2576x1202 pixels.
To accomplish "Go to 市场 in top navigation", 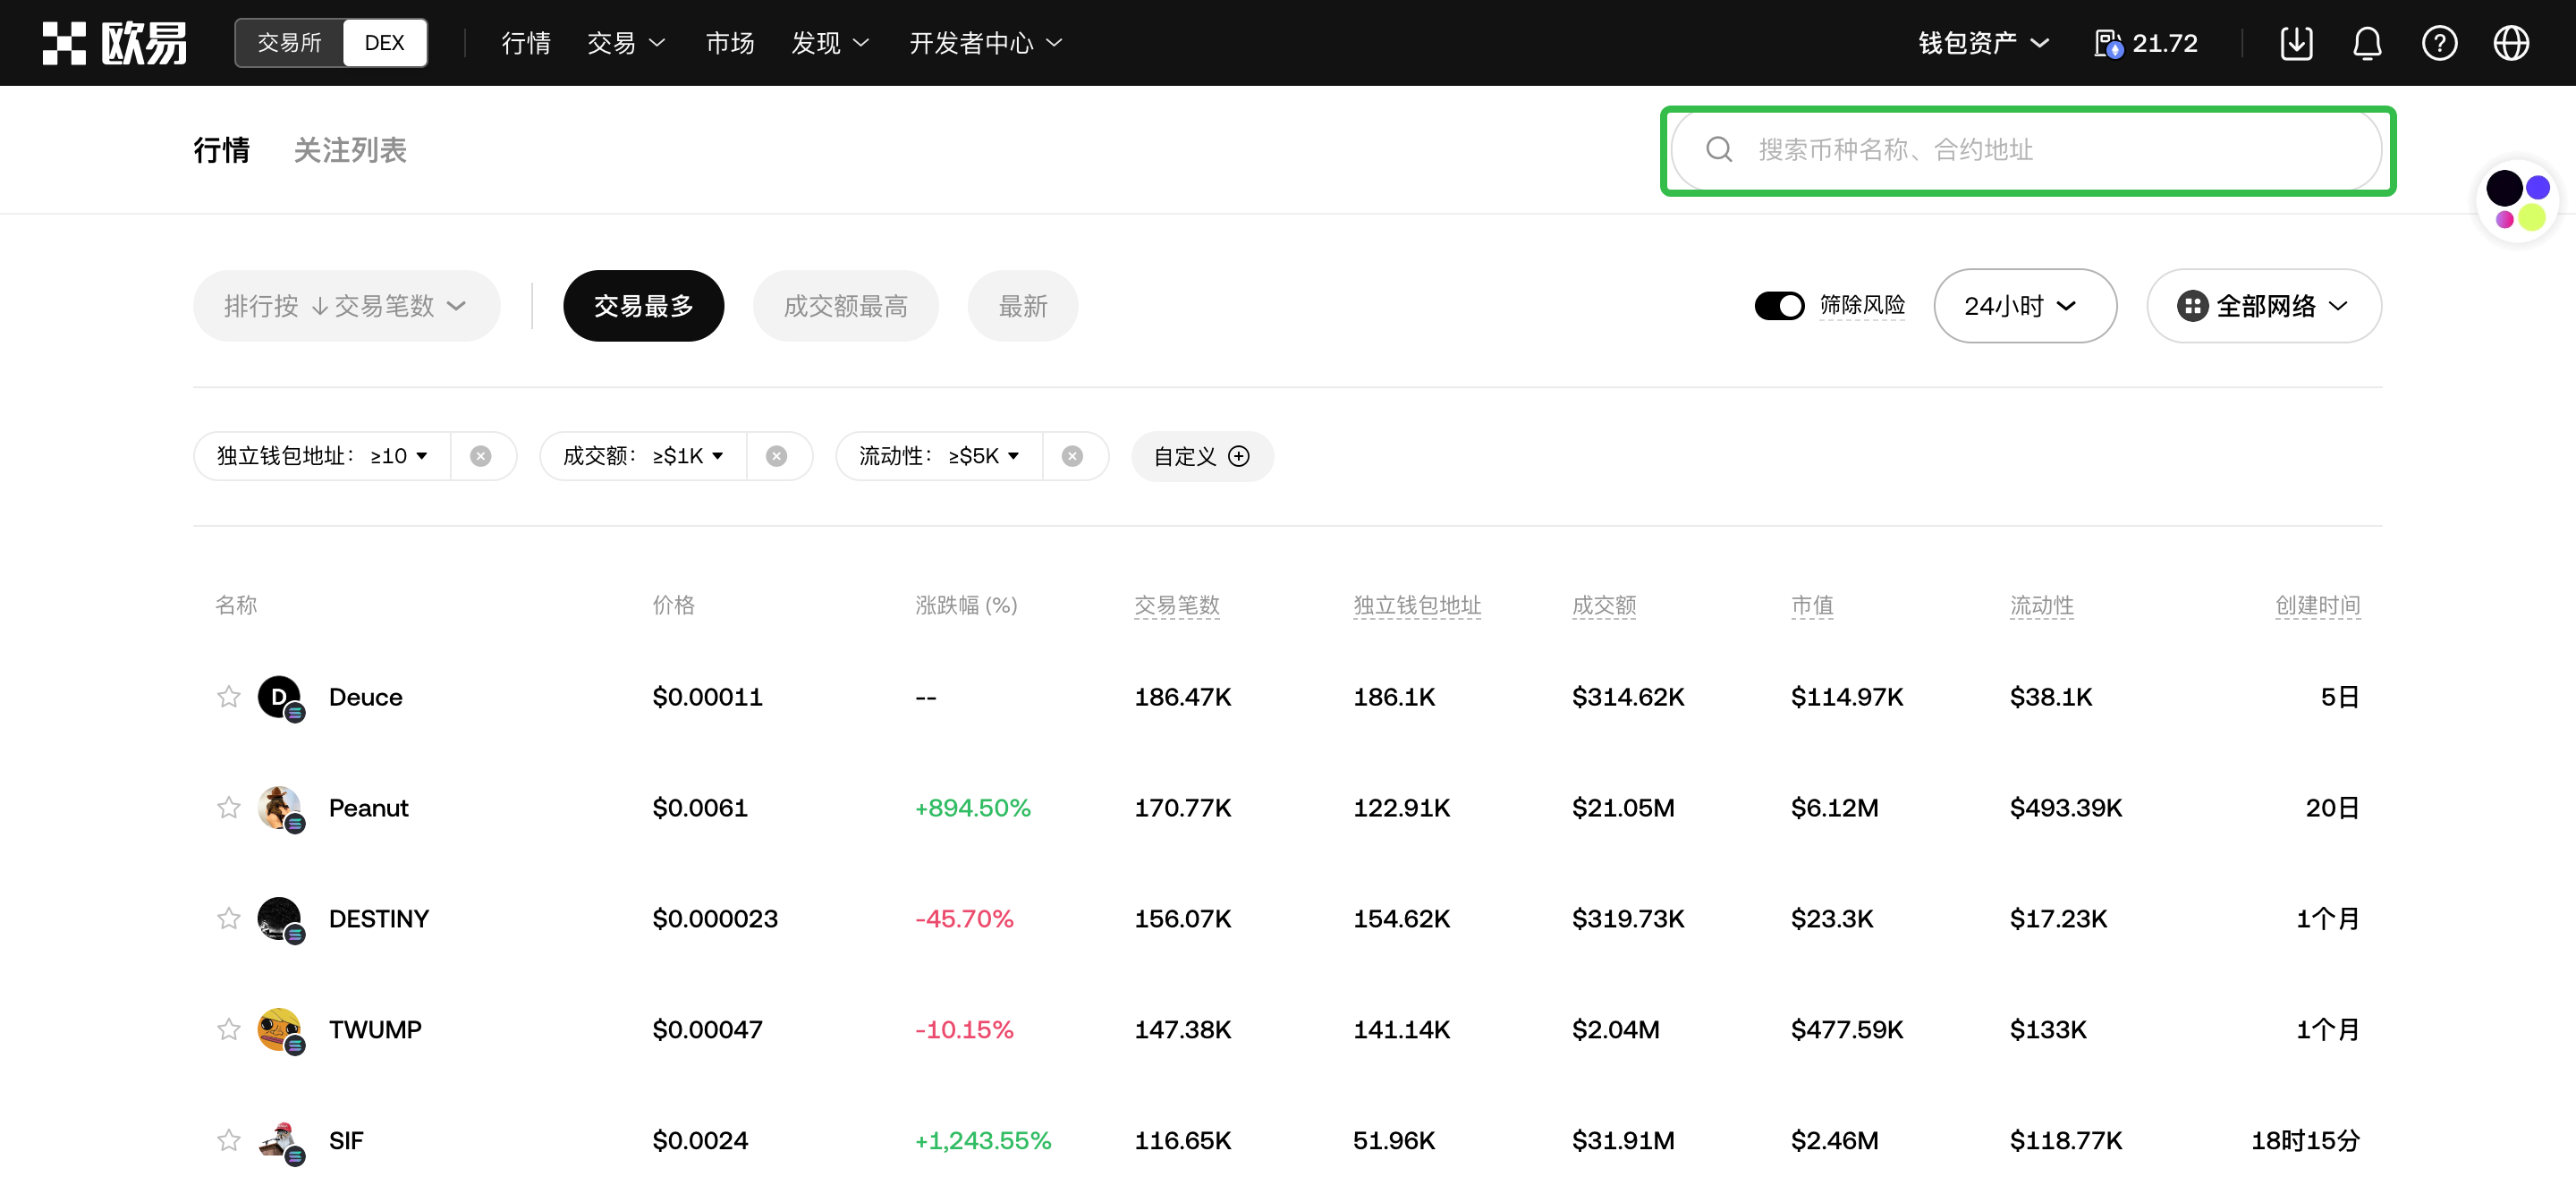I will click(x=730, y=43).
